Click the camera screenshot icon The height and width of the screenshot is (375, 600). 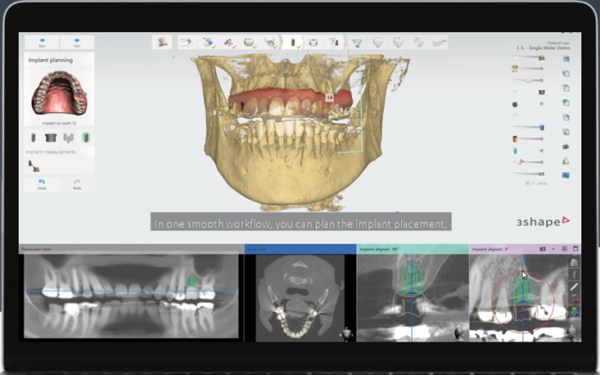[566, 147]
